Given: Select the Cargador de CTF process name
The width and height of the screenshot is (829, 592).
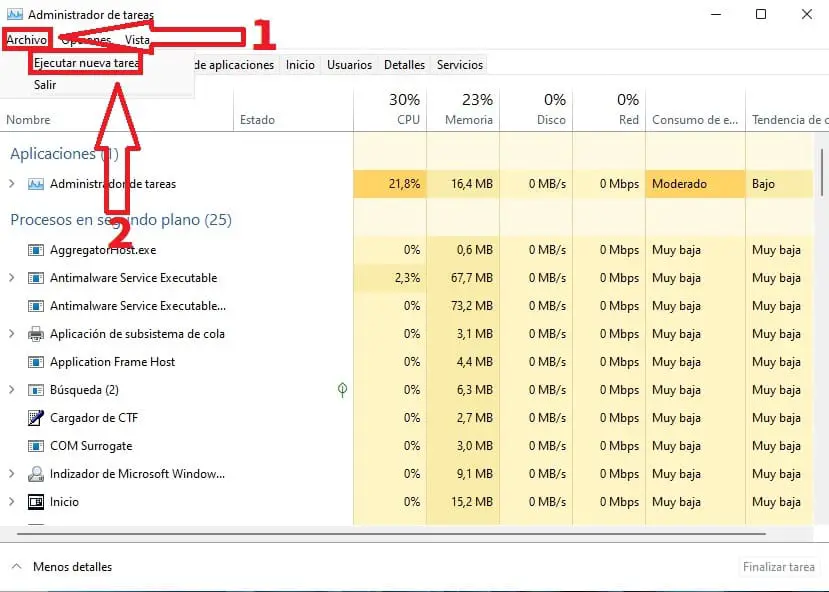Looking at the screenshot, I should pos(94,418).
